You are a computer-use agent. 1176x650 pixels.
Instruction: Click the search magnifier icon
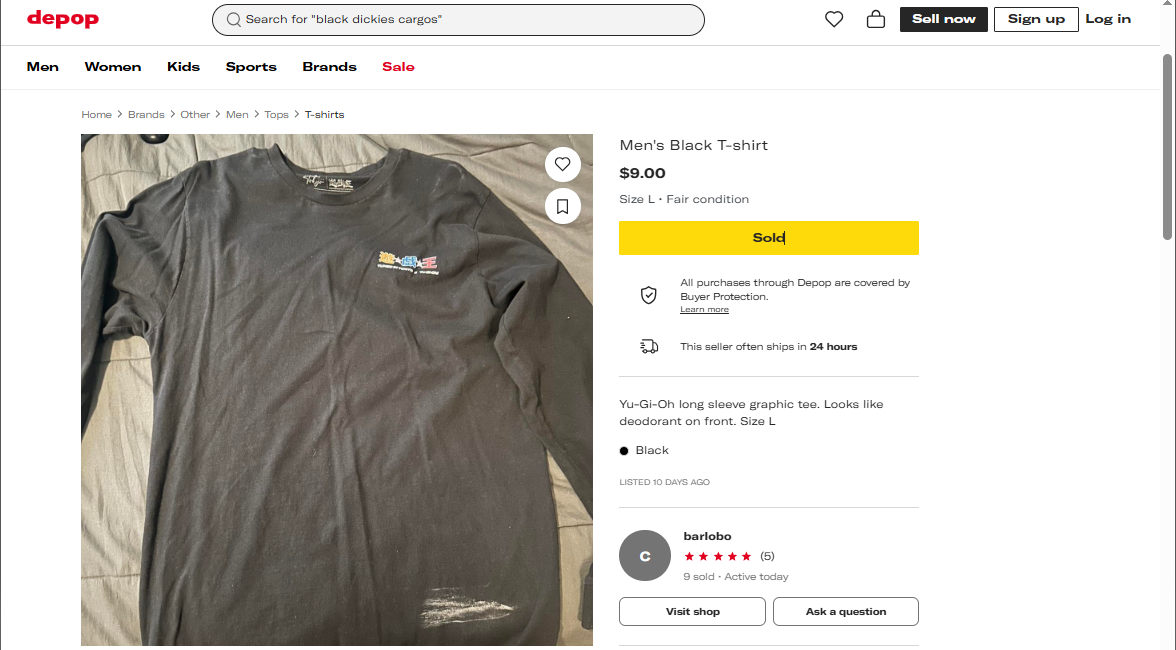(x=234, y=20)
